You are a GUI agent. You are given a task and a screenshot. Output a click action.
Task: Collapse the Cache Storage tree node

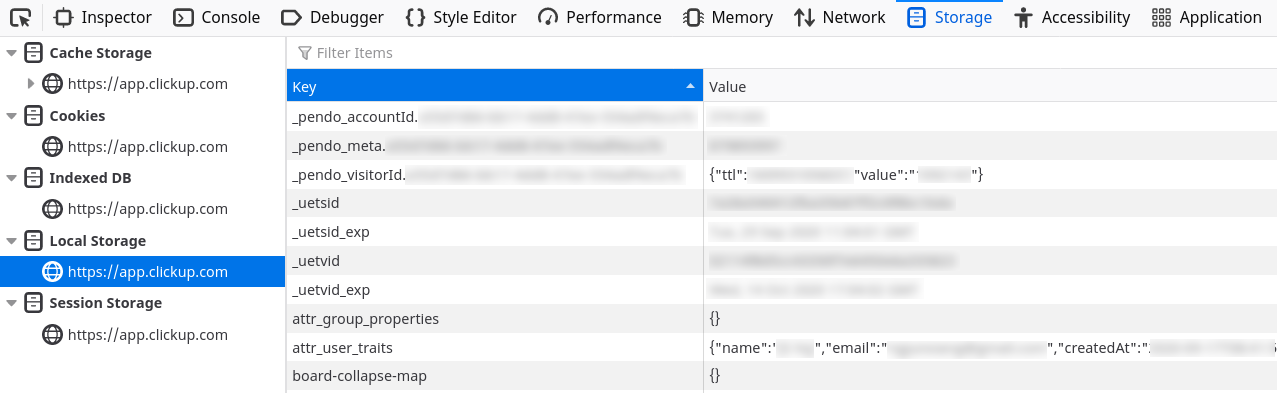tap(11, 53)
